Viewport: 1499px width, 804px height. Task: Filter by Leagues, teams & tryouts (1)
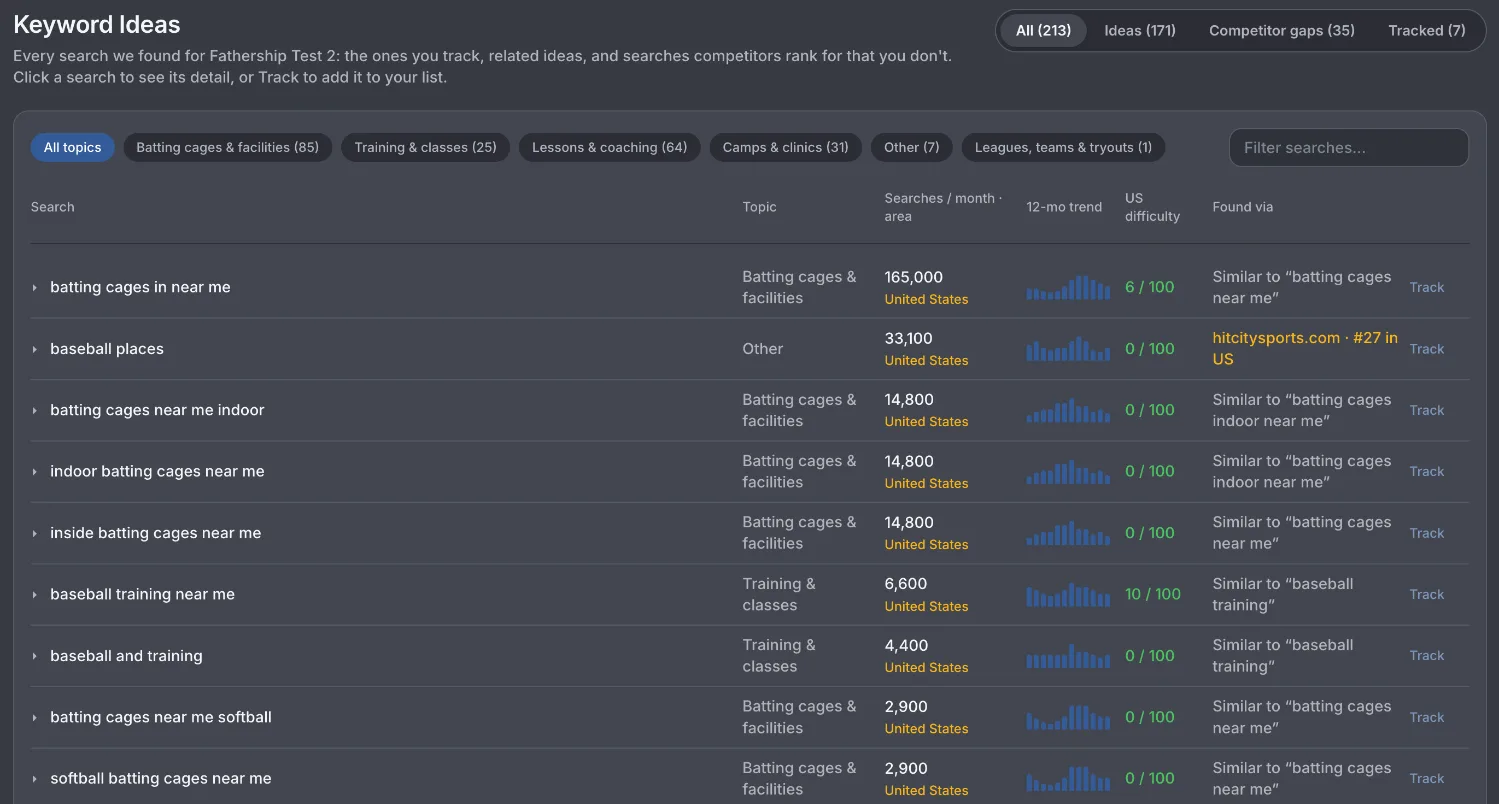coord(1063,147)
